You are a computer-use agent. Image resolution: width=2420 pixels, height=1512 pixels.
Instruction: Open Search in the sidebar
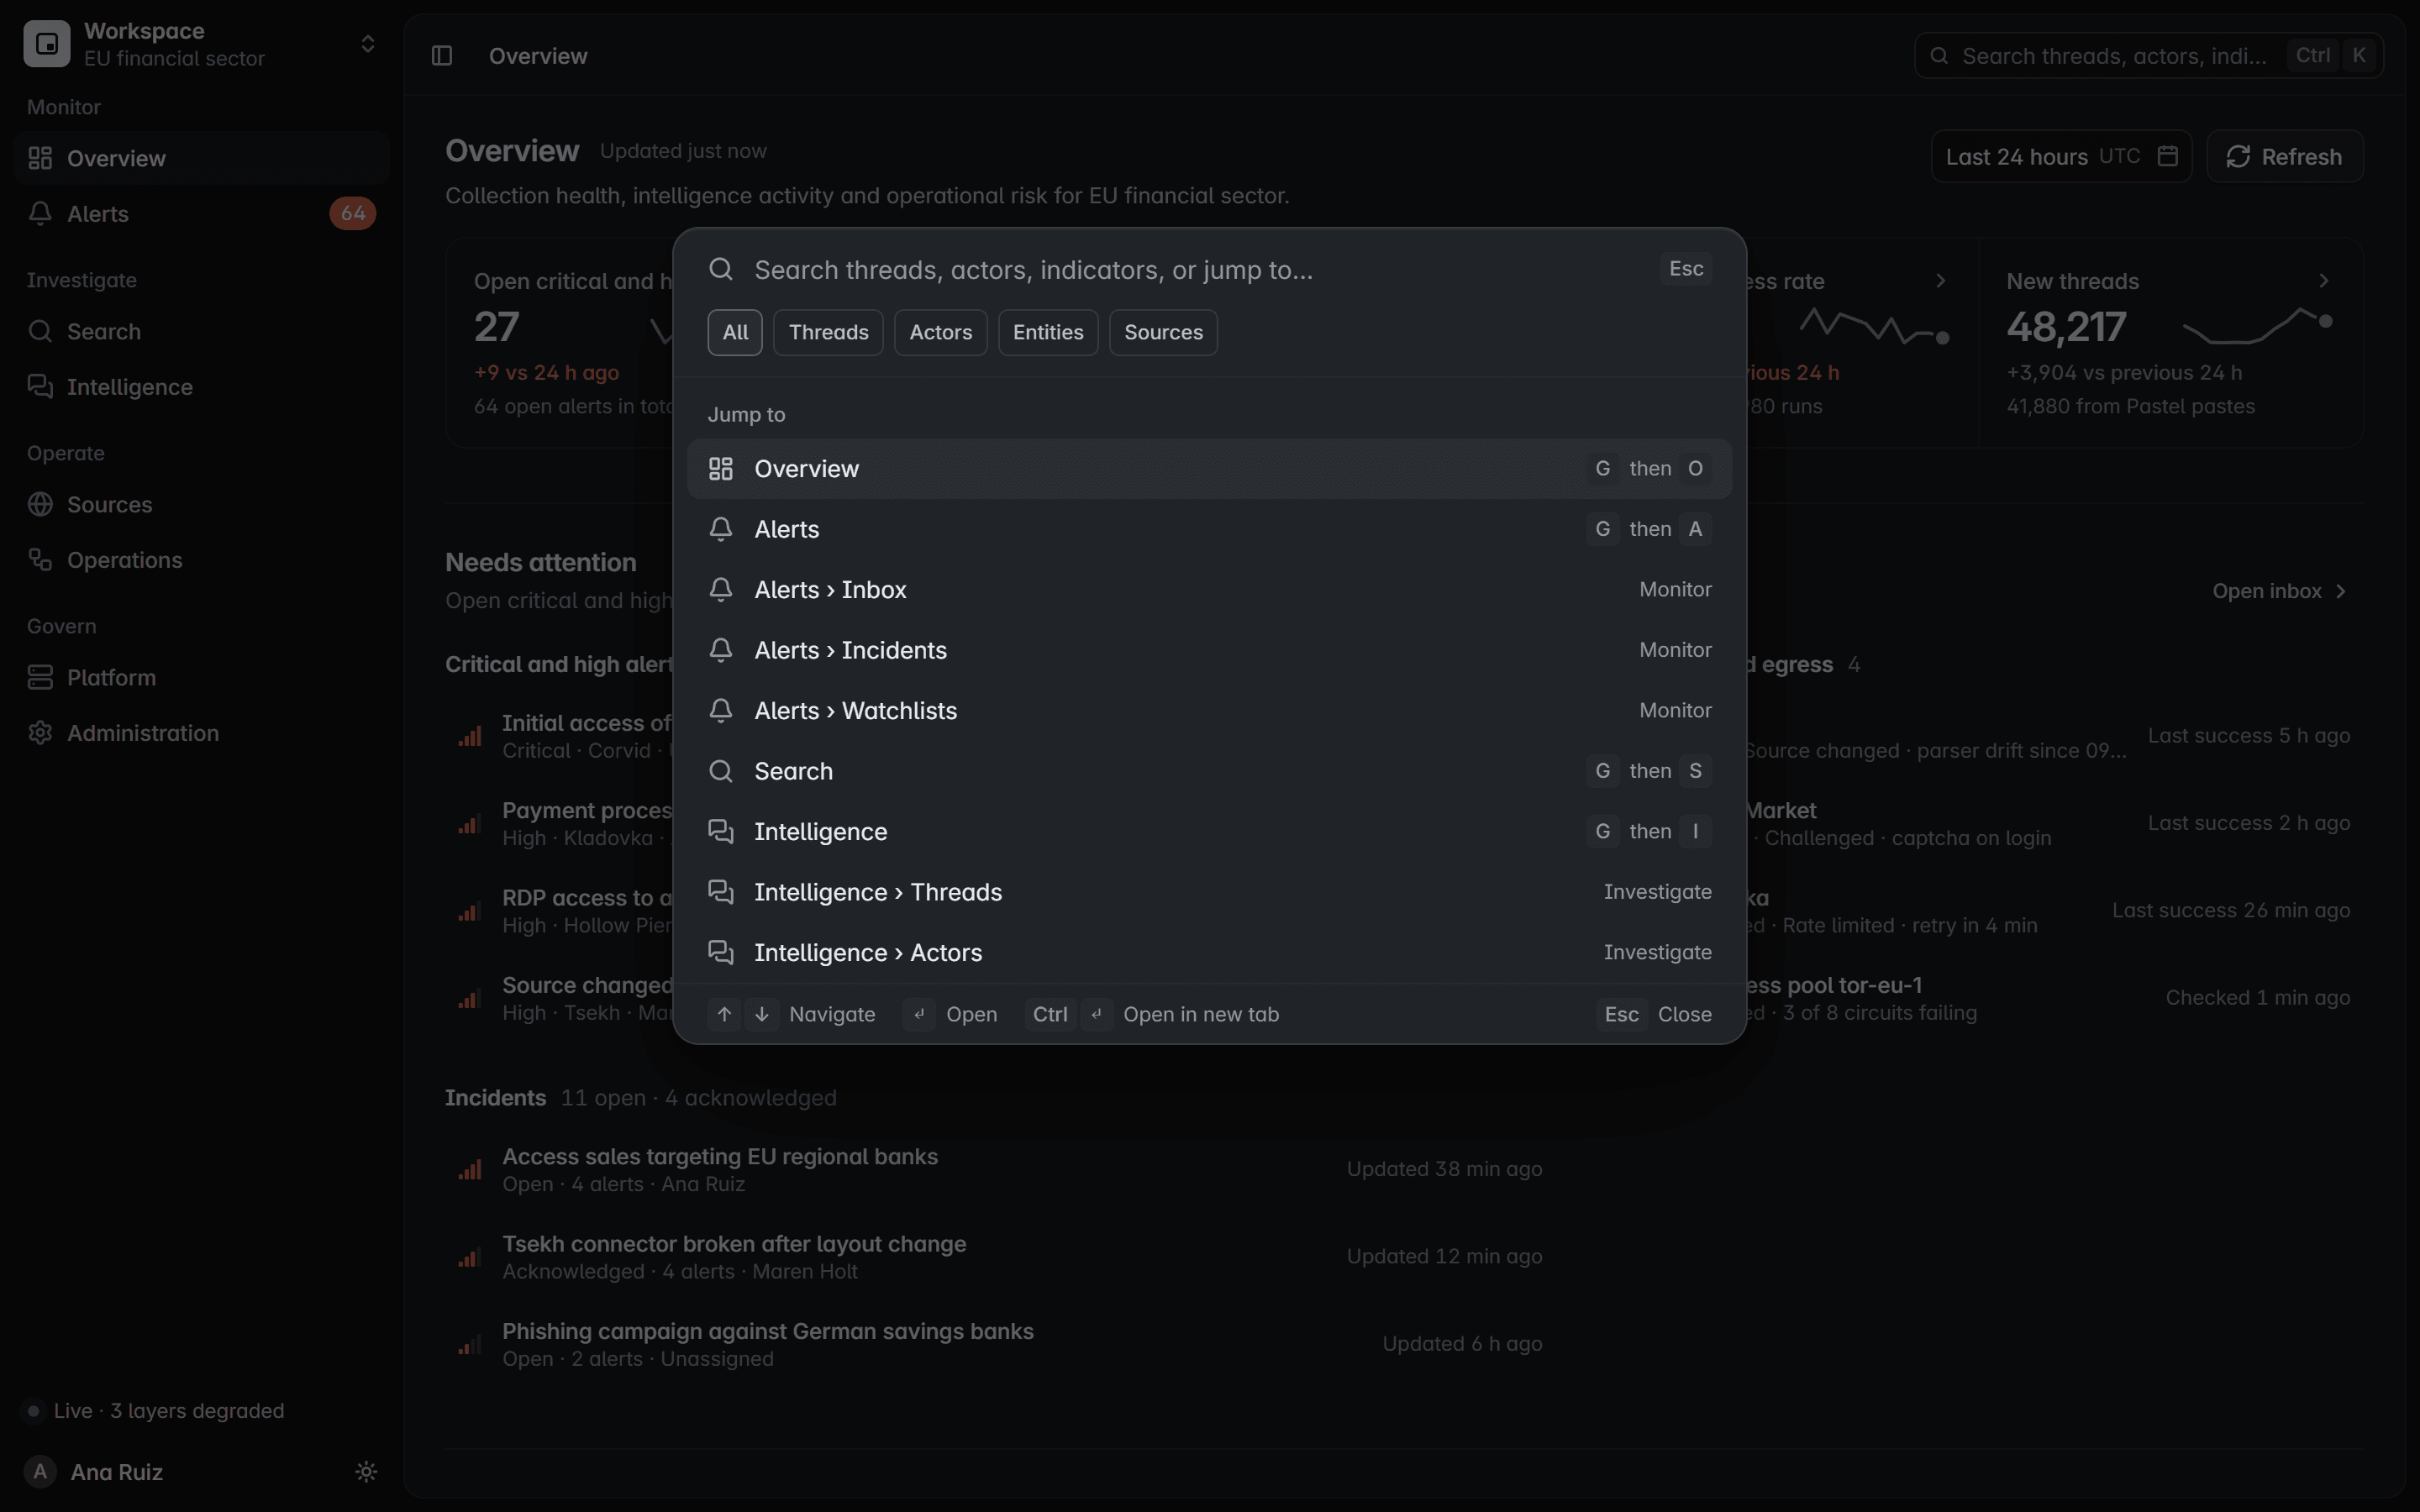(201, 331)
